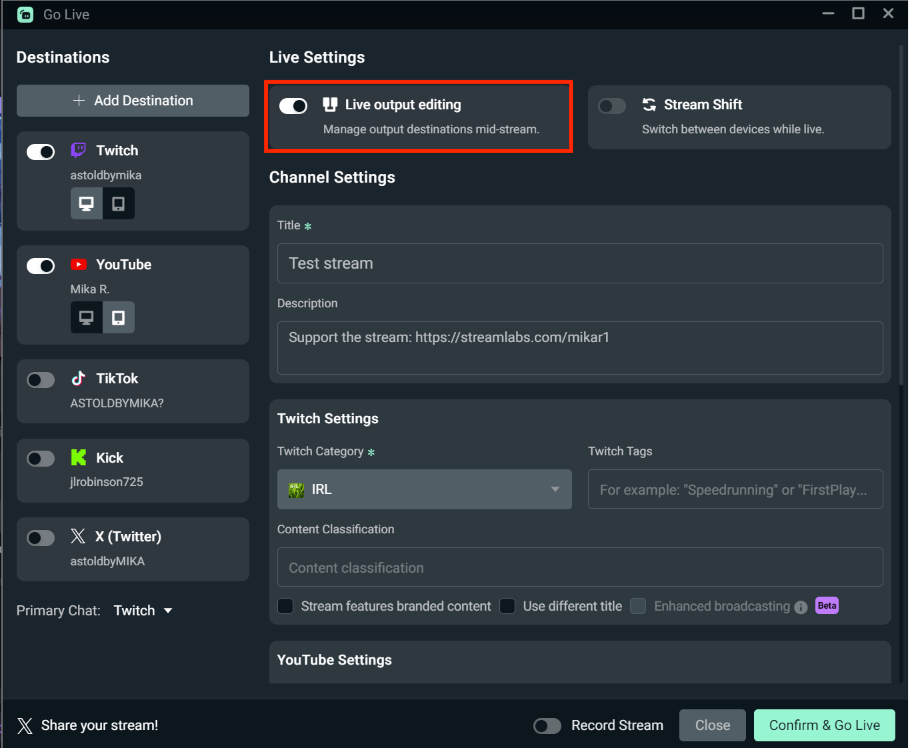Image resolution: width=909 pixels, height=748 pixels.
Task: Click the Live output editing icon
Action: 330,104
